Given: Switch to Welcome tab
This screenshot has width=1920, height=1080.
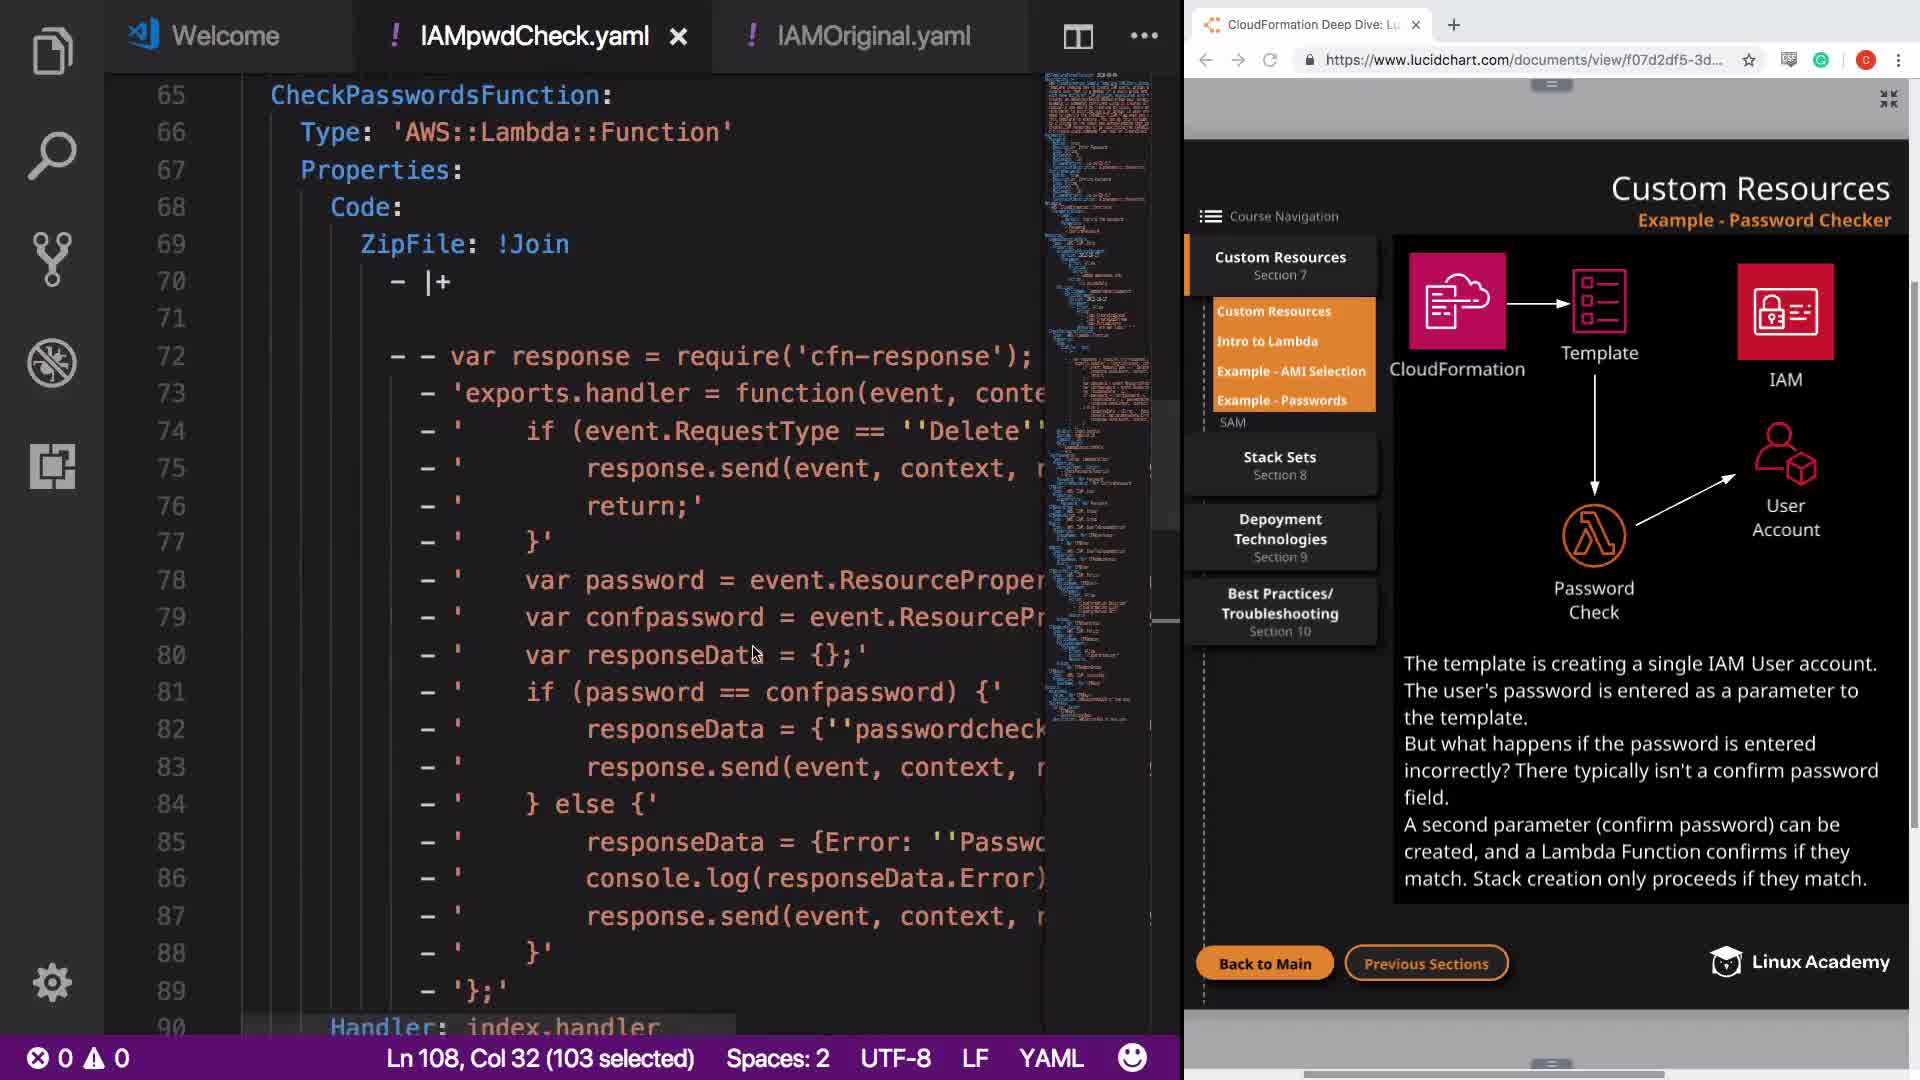Looking at the screenshot, I should (x=224, y=36).
